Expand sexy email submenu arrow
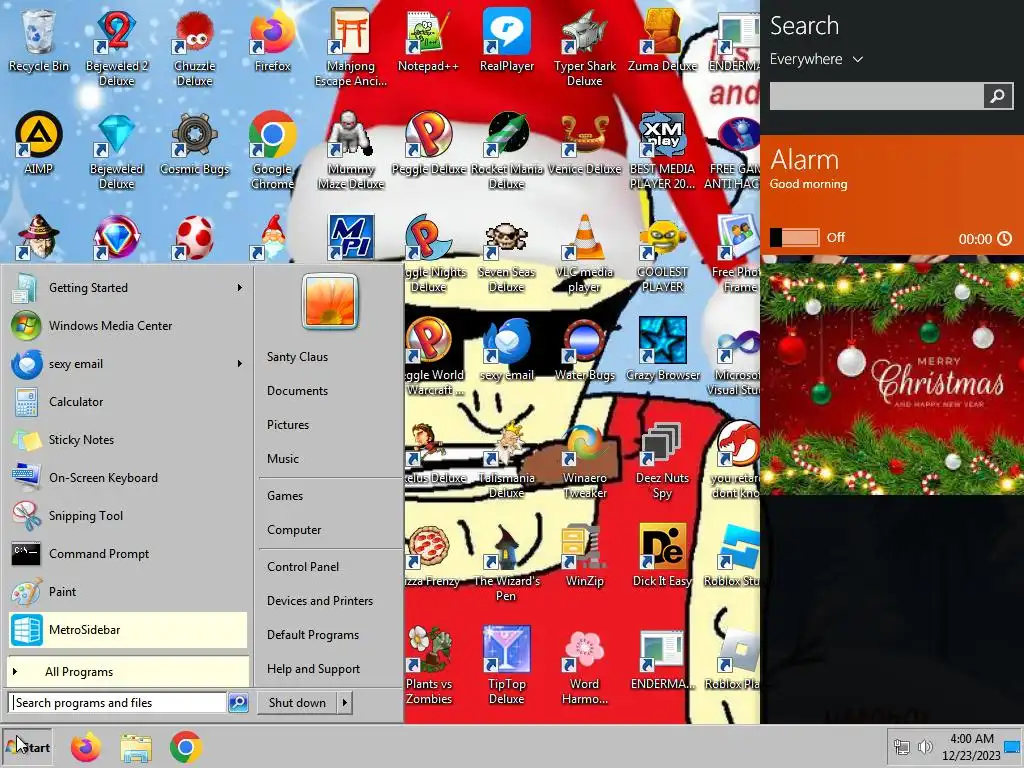Image resolution: width=1024 pixels, height=768 pixels. [240, 364]
